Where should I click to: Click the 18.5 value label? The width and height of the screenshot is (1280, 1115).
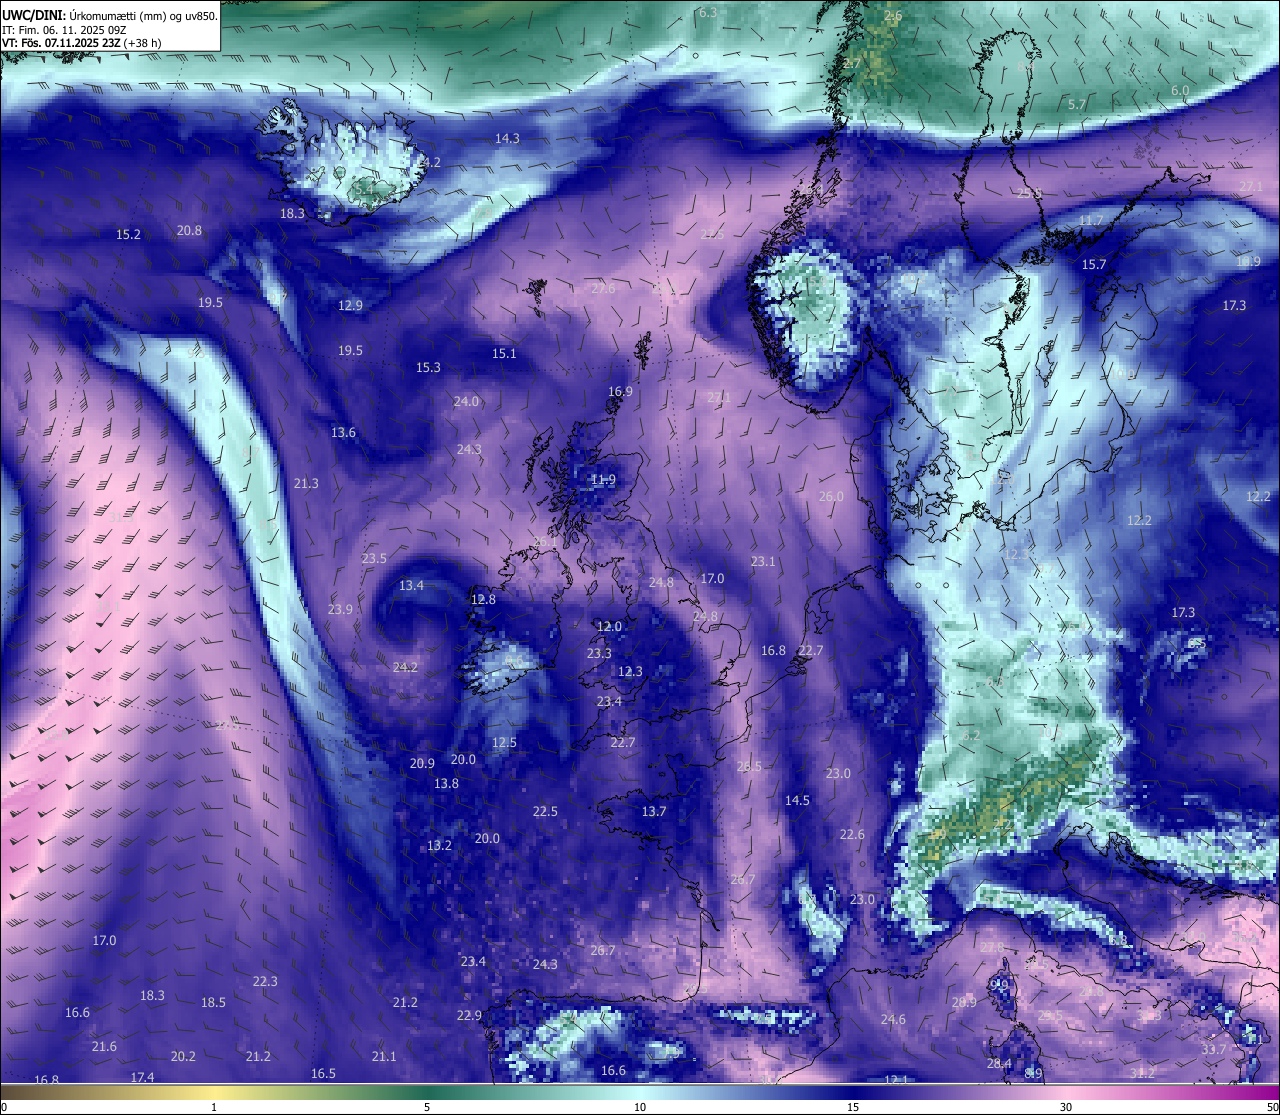(x=213, y=1002)
